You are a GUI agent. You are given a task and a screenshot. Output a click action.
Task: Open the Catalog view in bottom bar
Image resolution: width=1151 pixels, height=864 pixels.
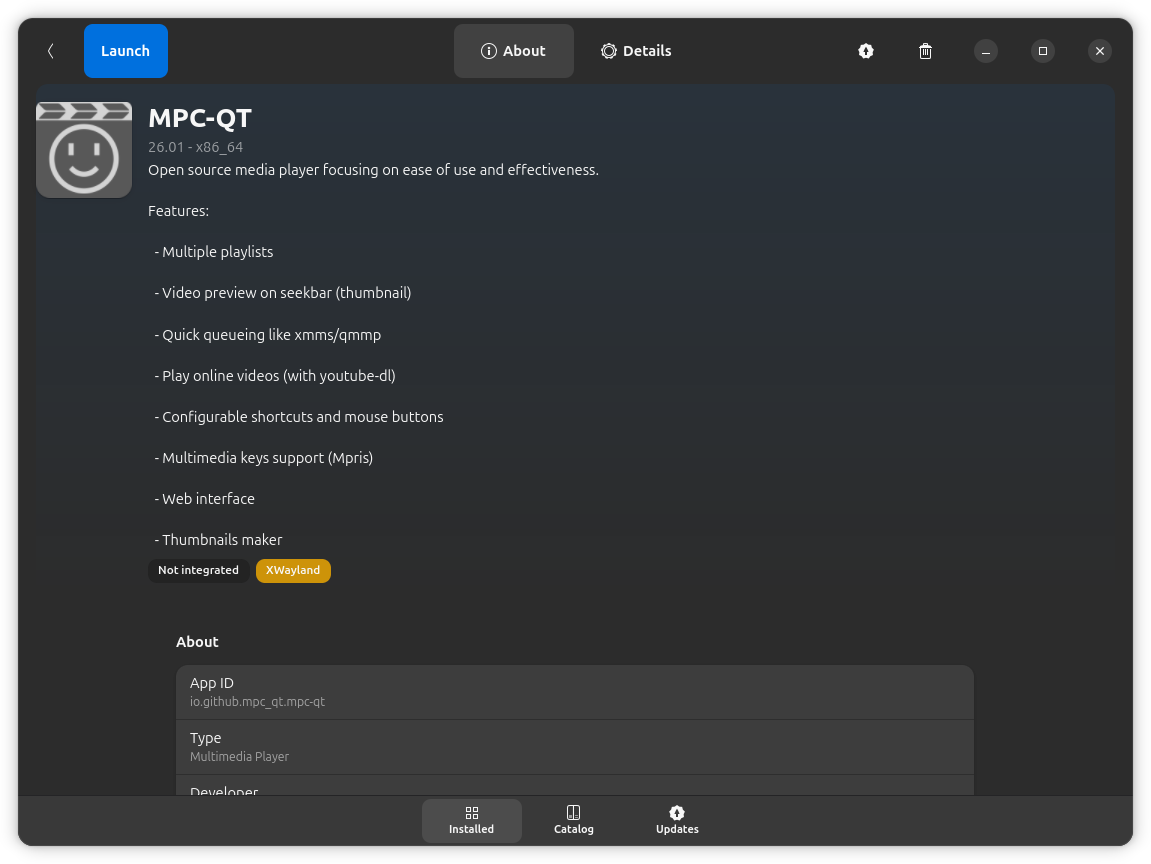[x=573, y=820]
